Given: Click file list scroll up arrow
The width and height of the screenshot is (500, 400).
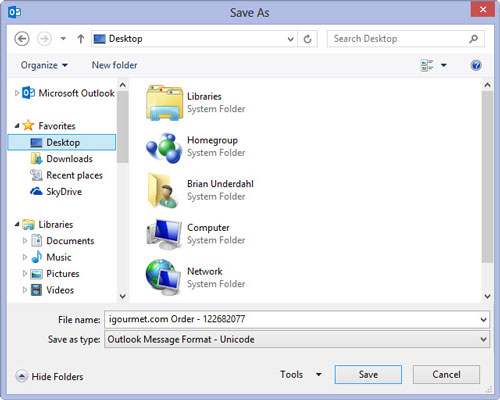Looking at the screenshot, I should tap(487, 85).
